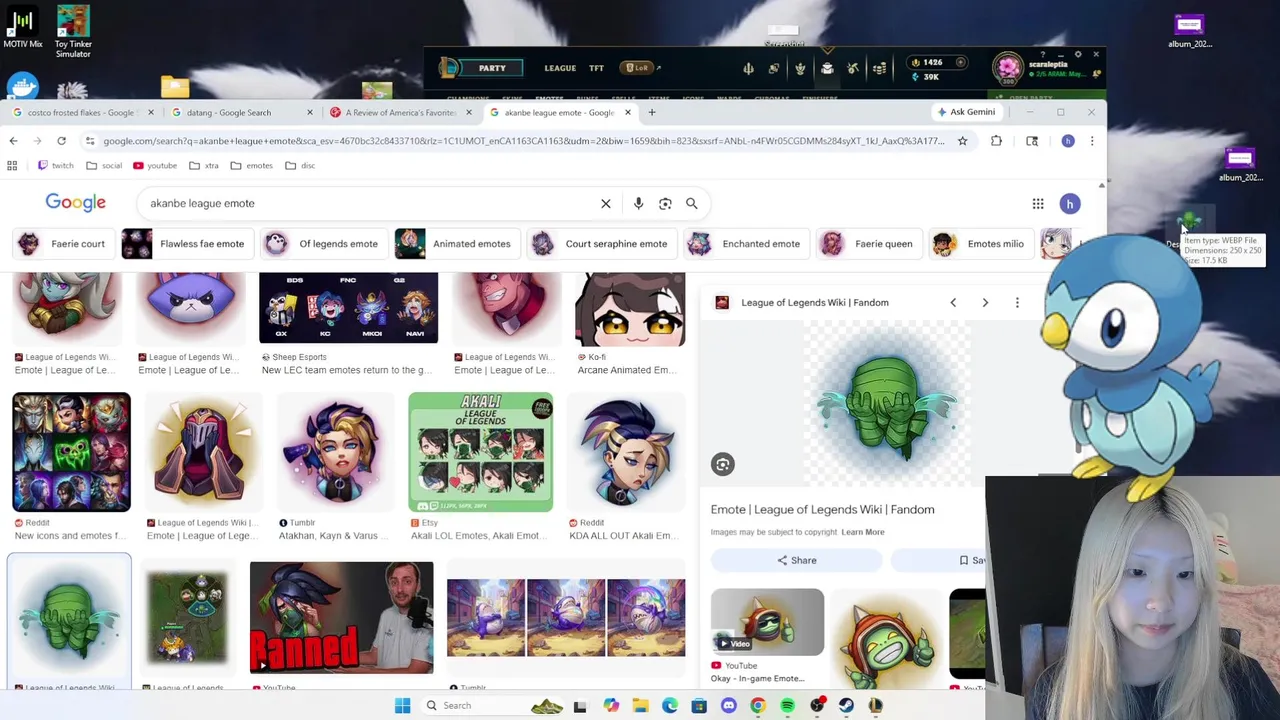The height and width of the screenshot is (720, 1280).
Task: Open 'youtube' bookmark
Action: [x=154, y=165]
